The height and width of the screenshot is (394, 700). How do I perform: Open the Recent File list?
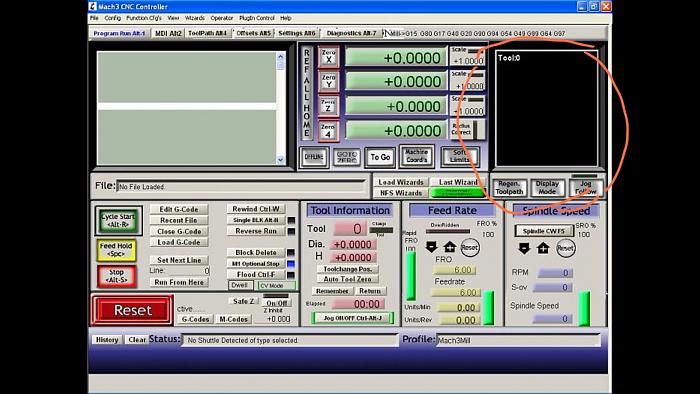pyautogui.click(x=179, y=220)
